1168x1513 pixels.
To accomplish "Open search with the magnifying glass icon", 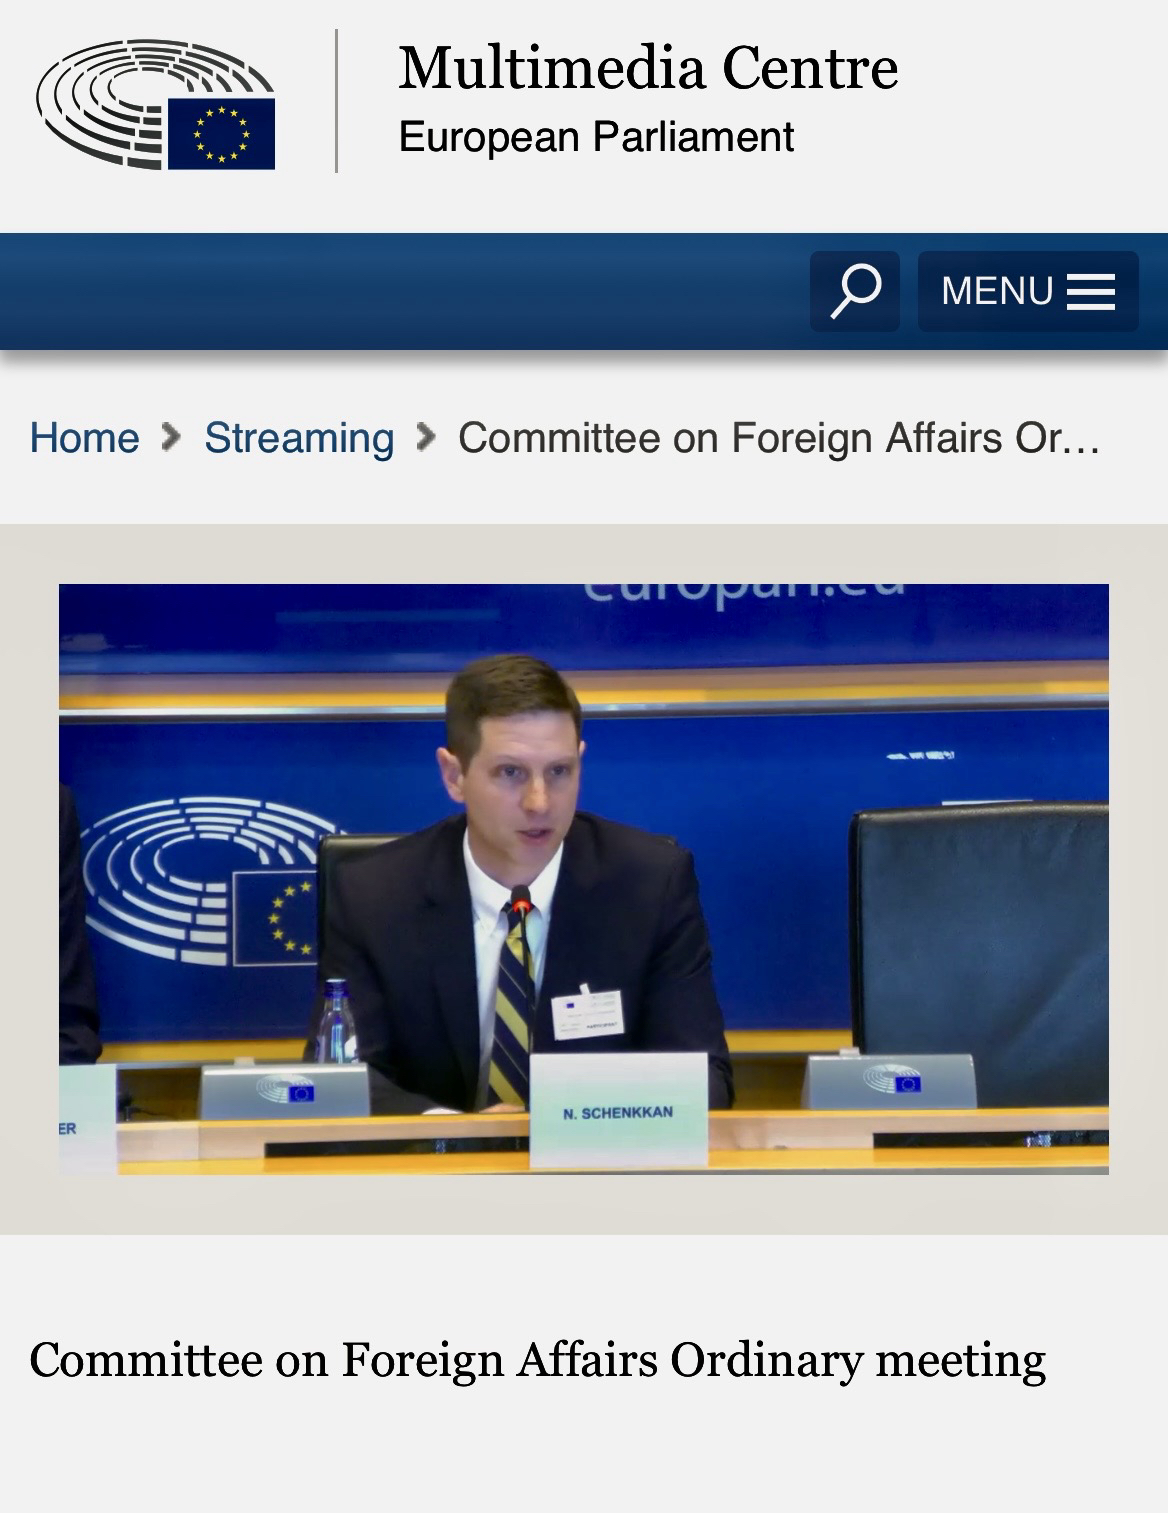I will point(855,291).
